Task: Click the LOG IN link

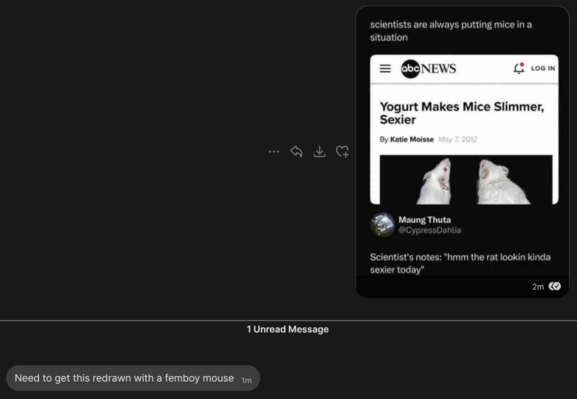Action: (543, 68)
